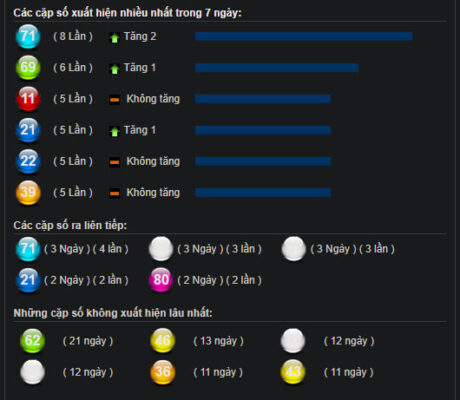Select the orange ball numbered 39
This screenshot has width=460, height=400.
tap(28, 192)
